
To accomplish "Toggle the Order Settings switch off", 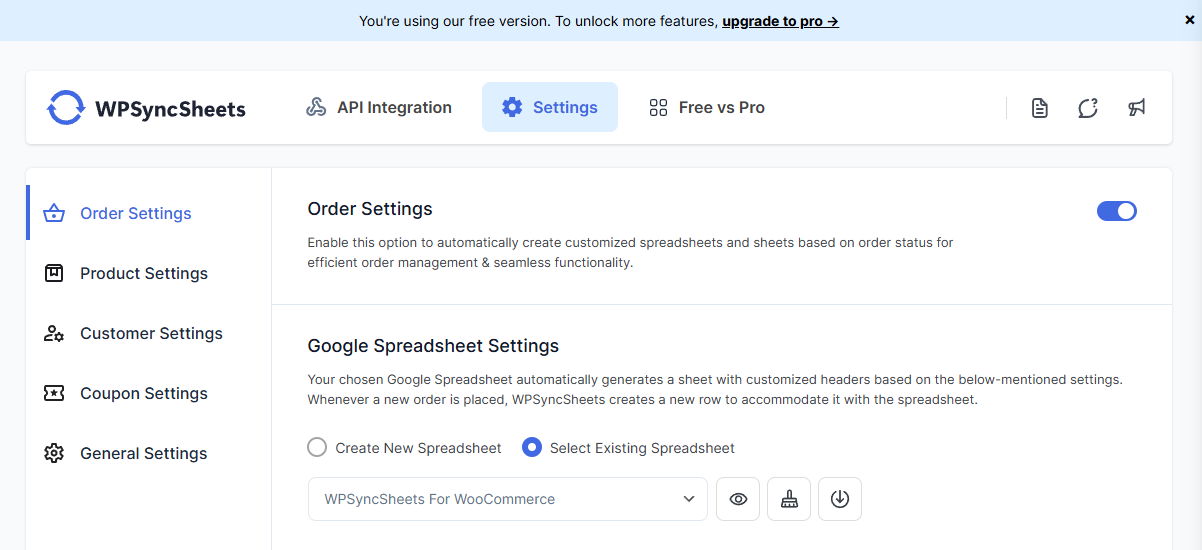I will [1117, 211].
